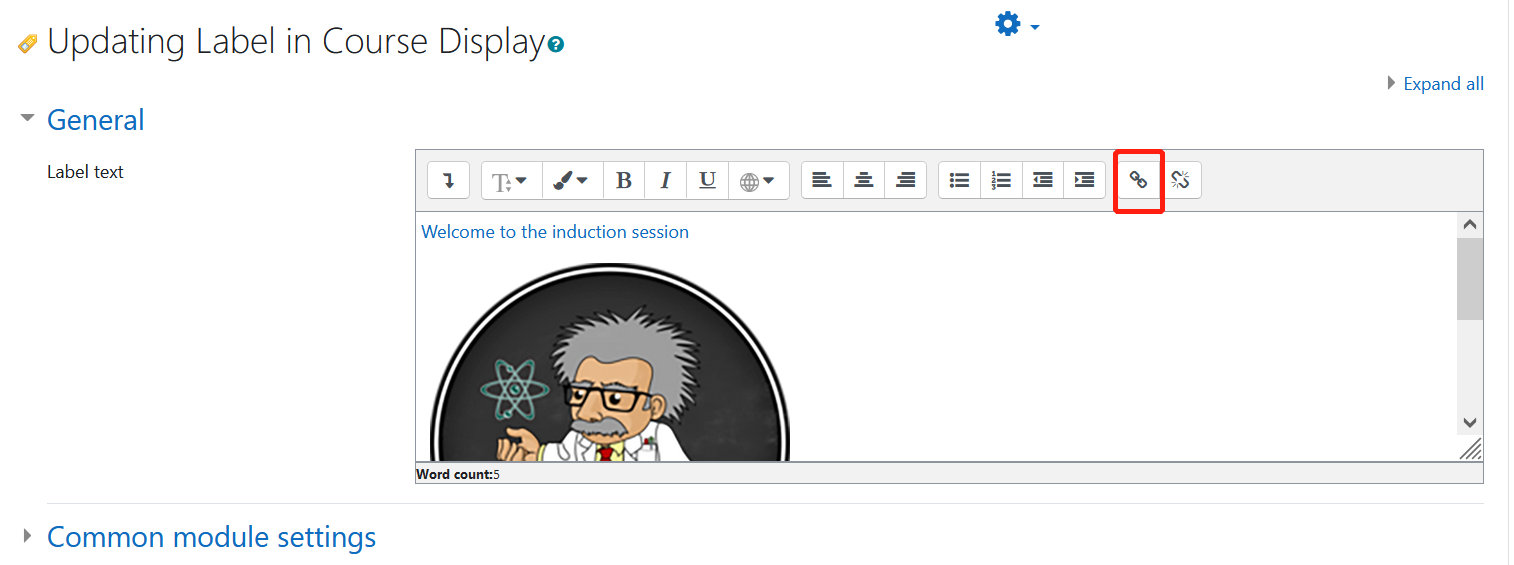The image size is (1514, 565).
Task: Apply underline formatting
Action: point(707,181)
